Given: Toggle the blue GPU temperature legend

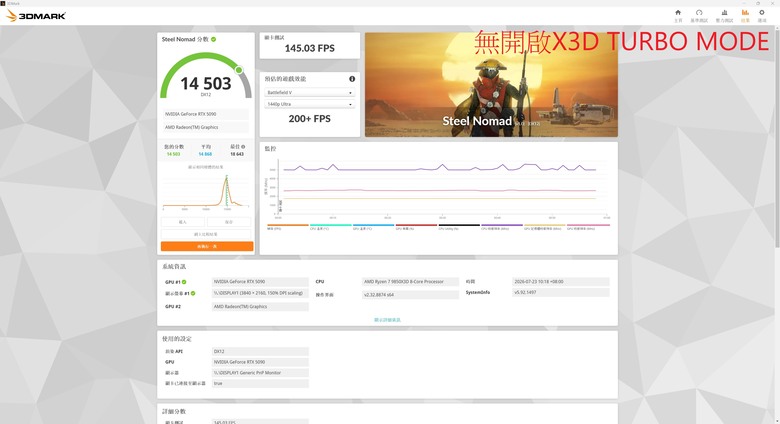Looking at the screenshot, I should (x=373, y=227).
